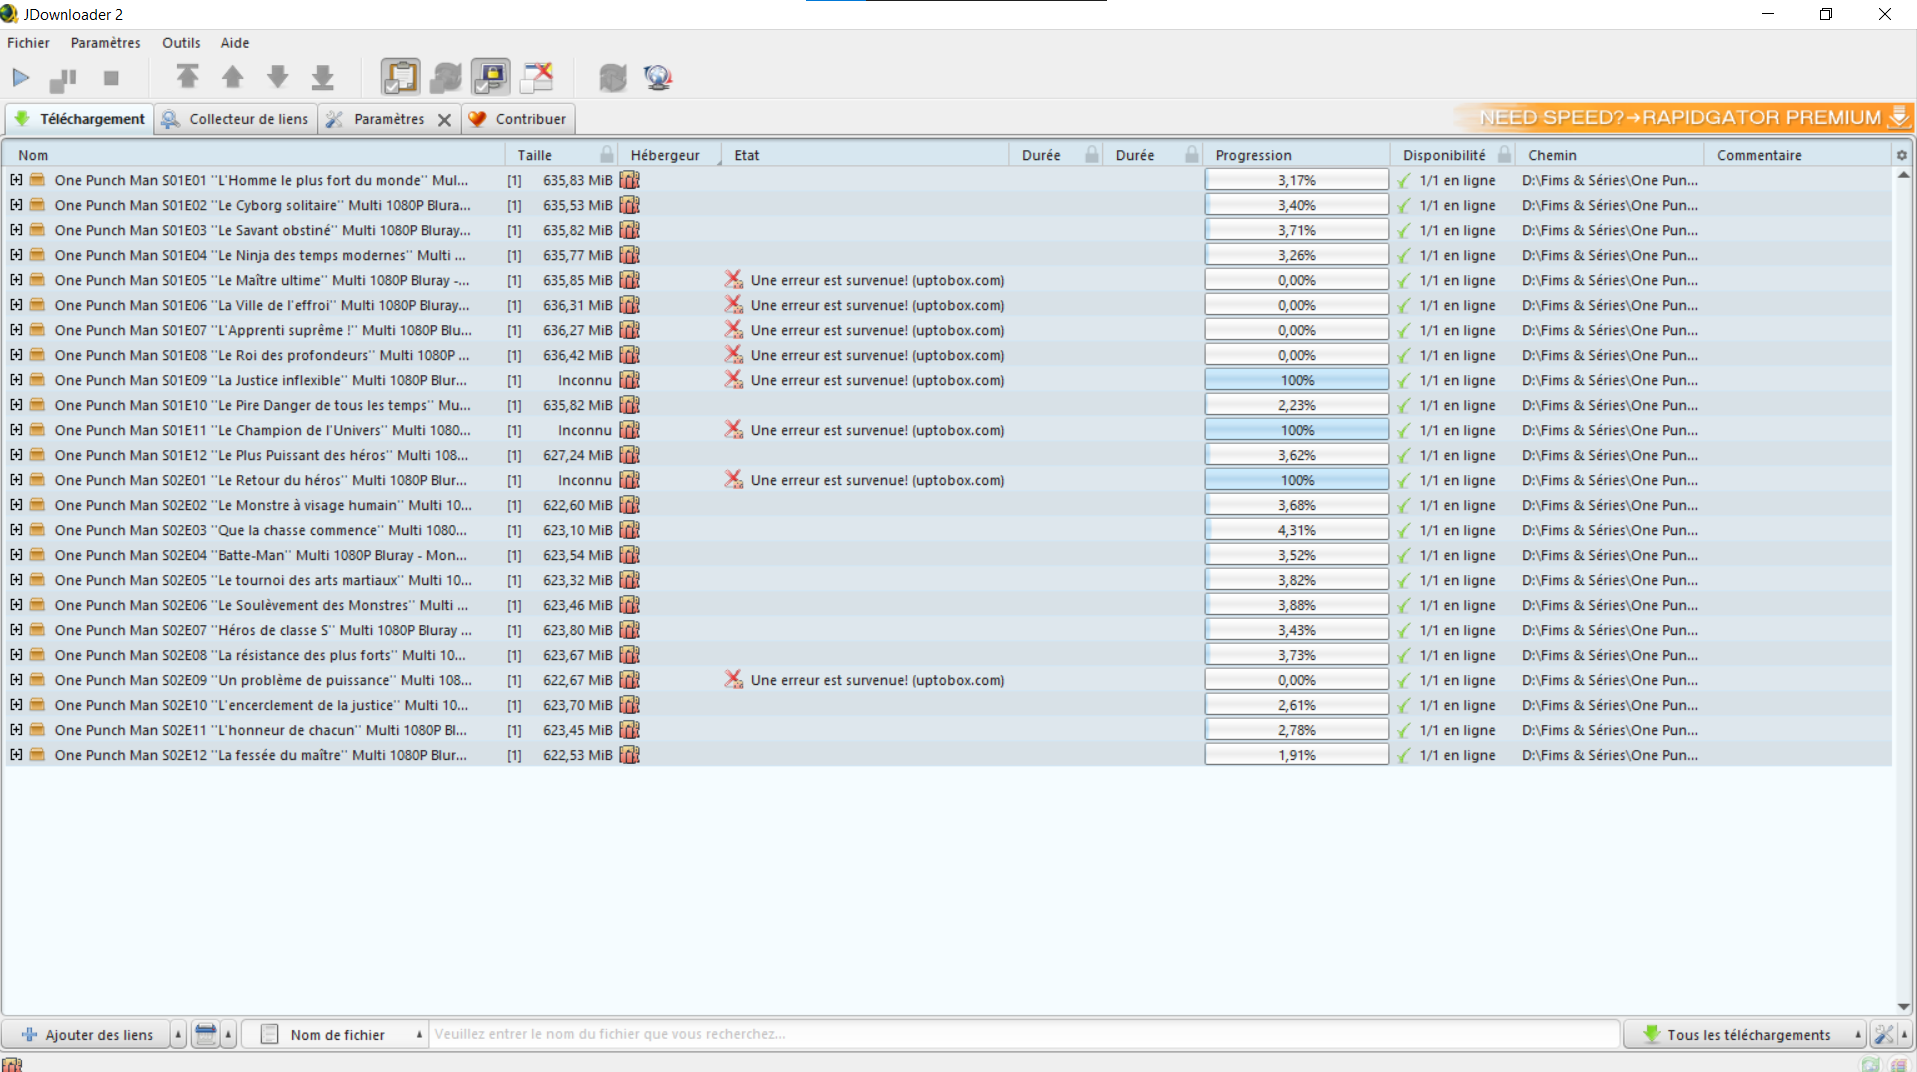
Task: Click the file name search field
Action: (1024, 1034)
